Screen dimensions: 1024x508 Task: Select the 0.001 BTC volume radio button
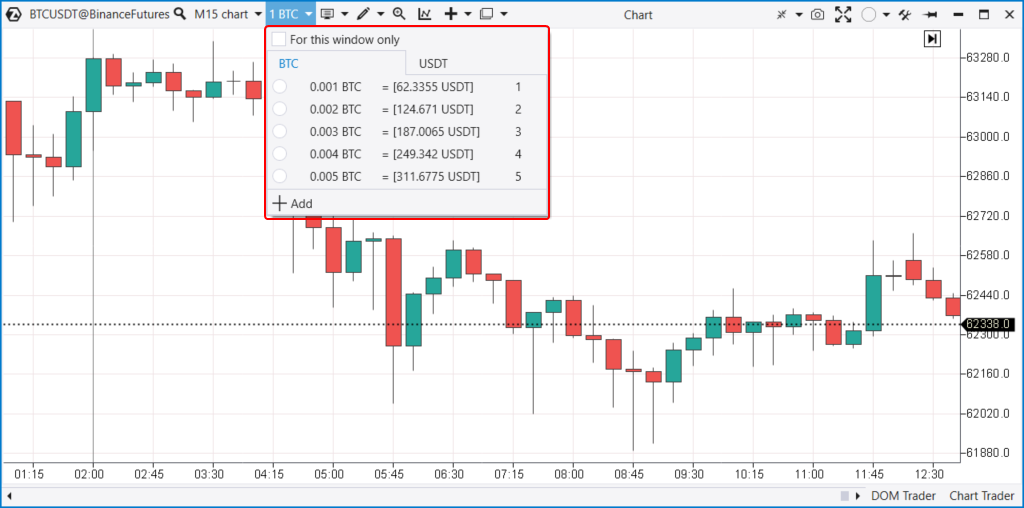(x=280, y=87)
